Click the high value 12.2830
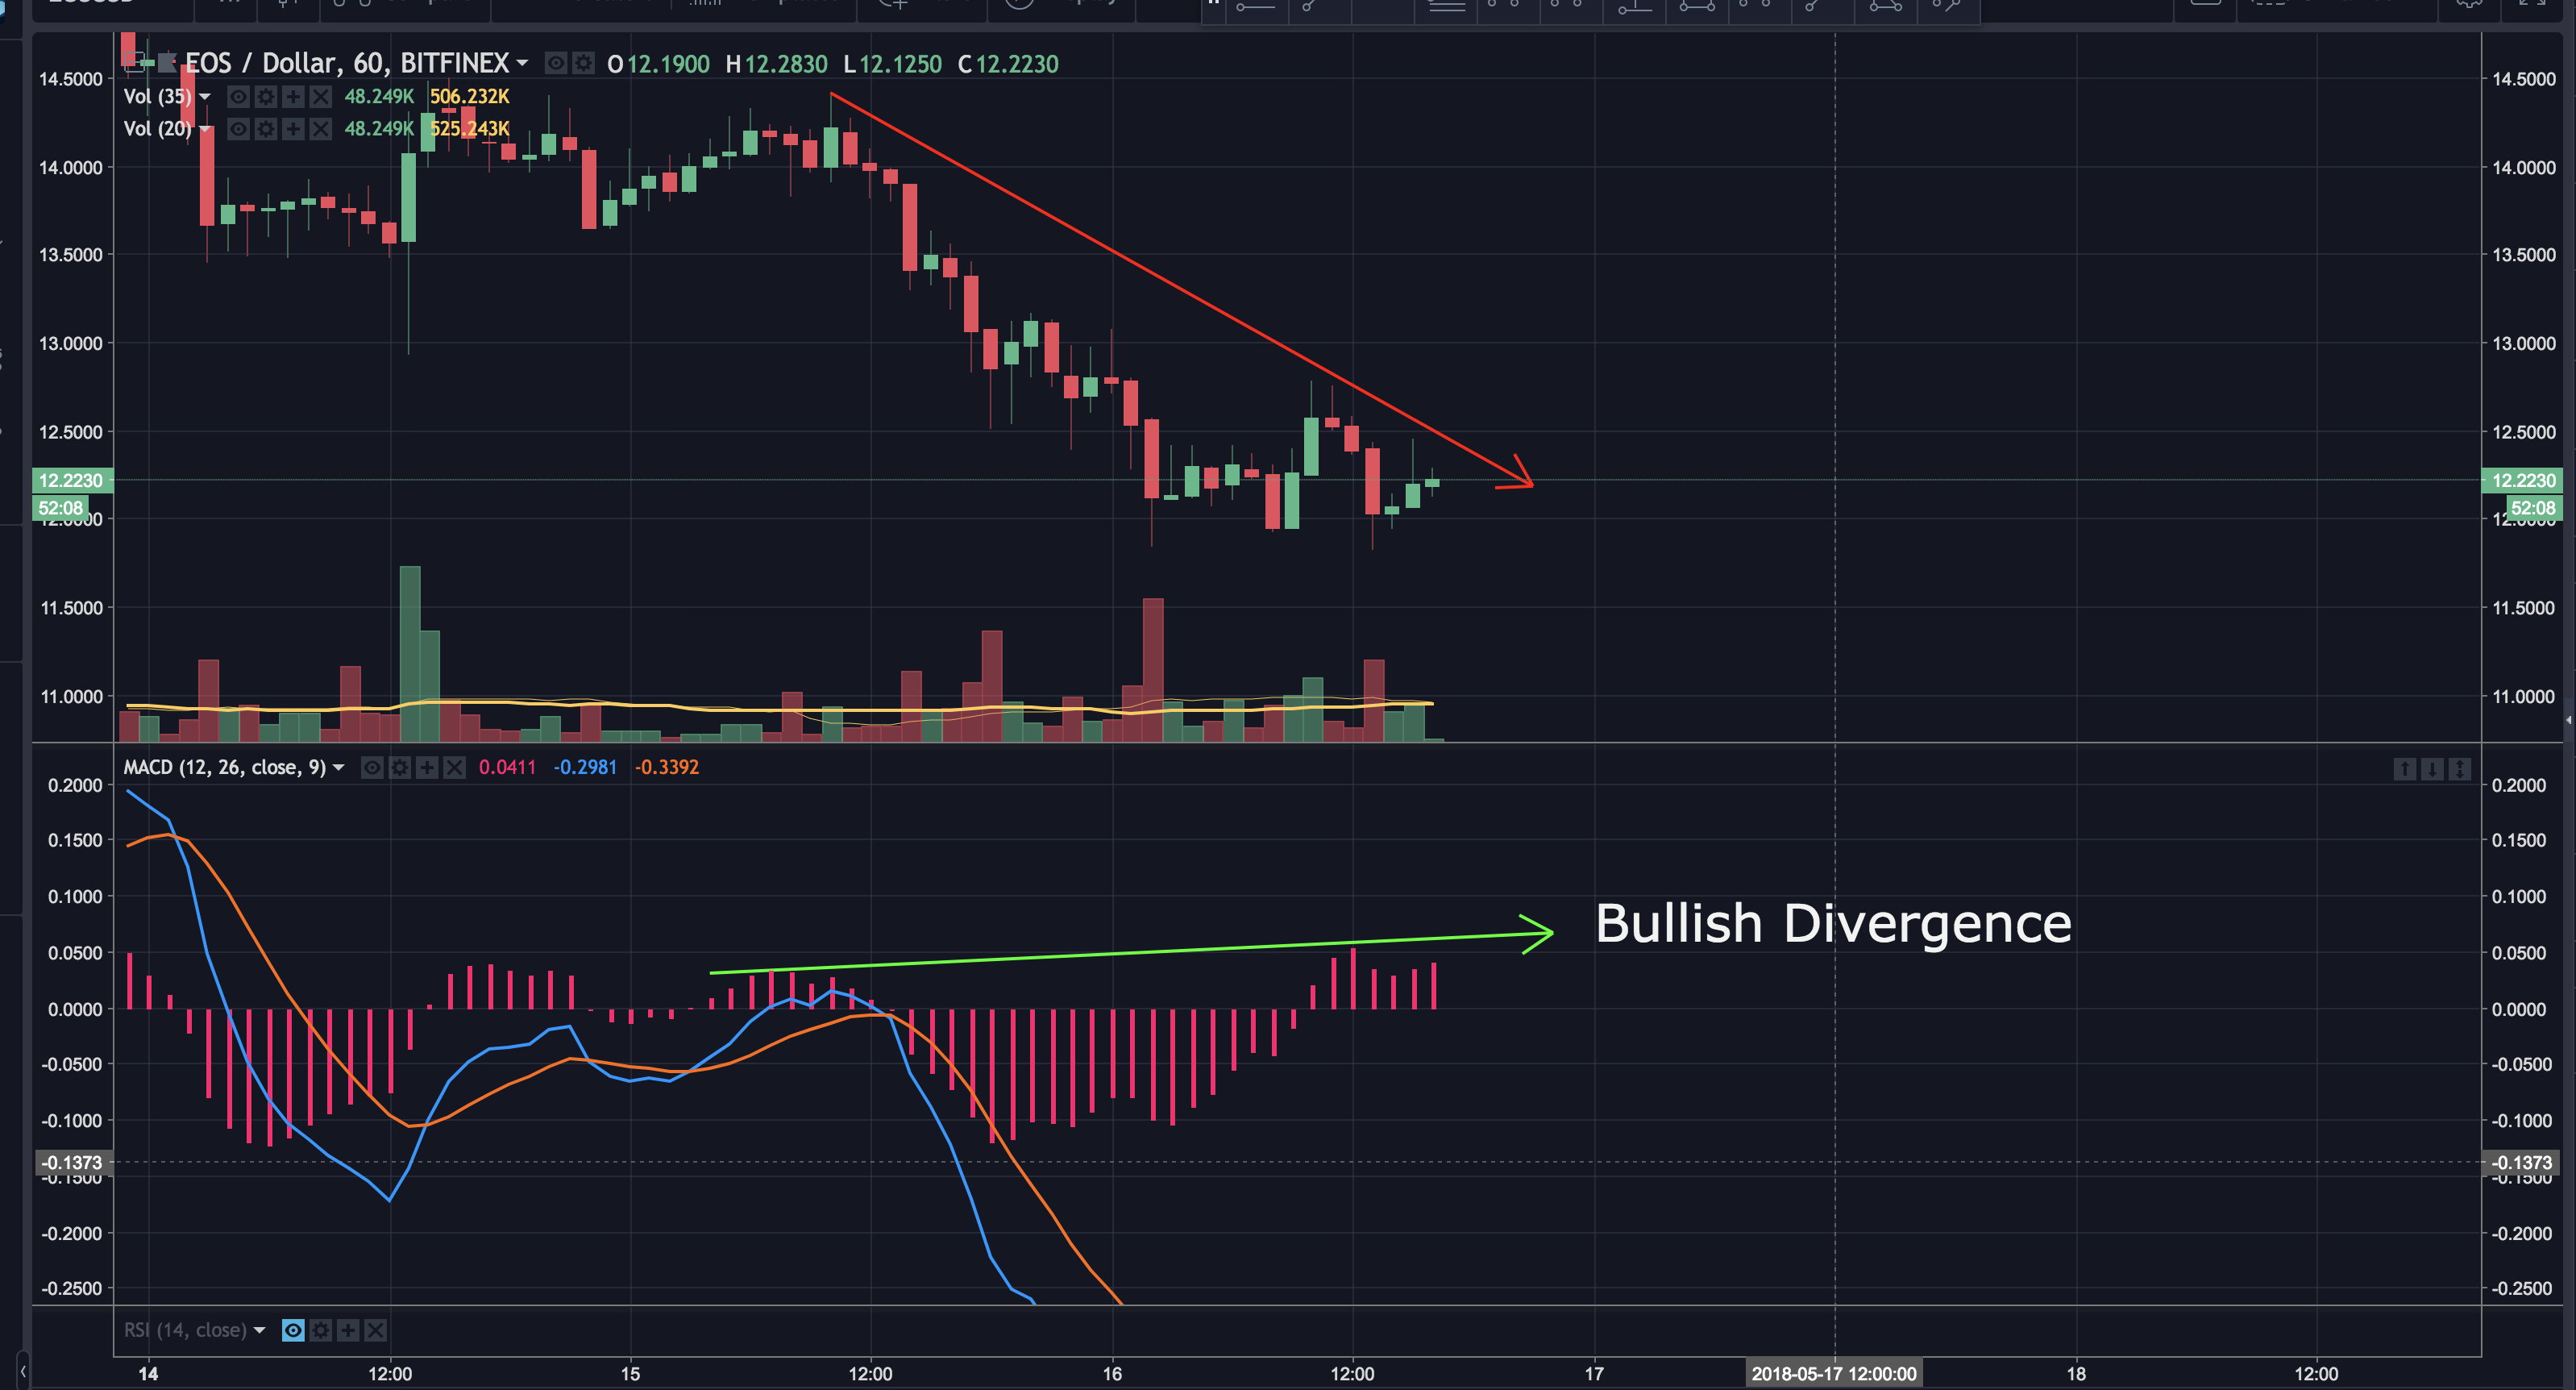 (786, 64)
